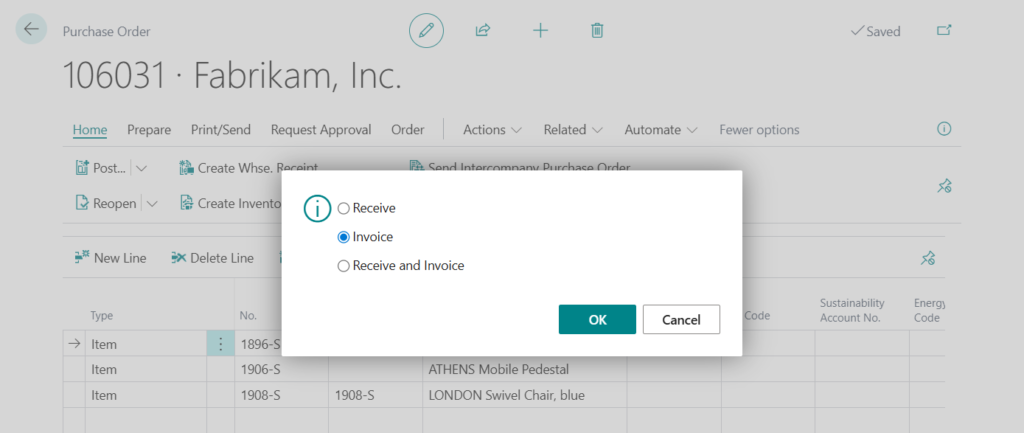Open the Print/Send tab
This screenshot has width=1024, height=433.
[220, 130]
